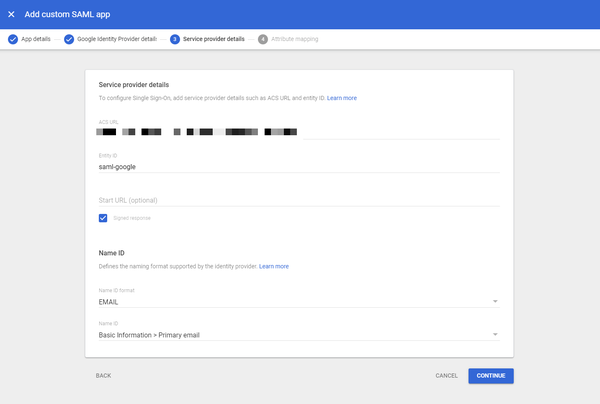Click the BACK button
The width and height of the screenshot is (600, 404).
103,376
